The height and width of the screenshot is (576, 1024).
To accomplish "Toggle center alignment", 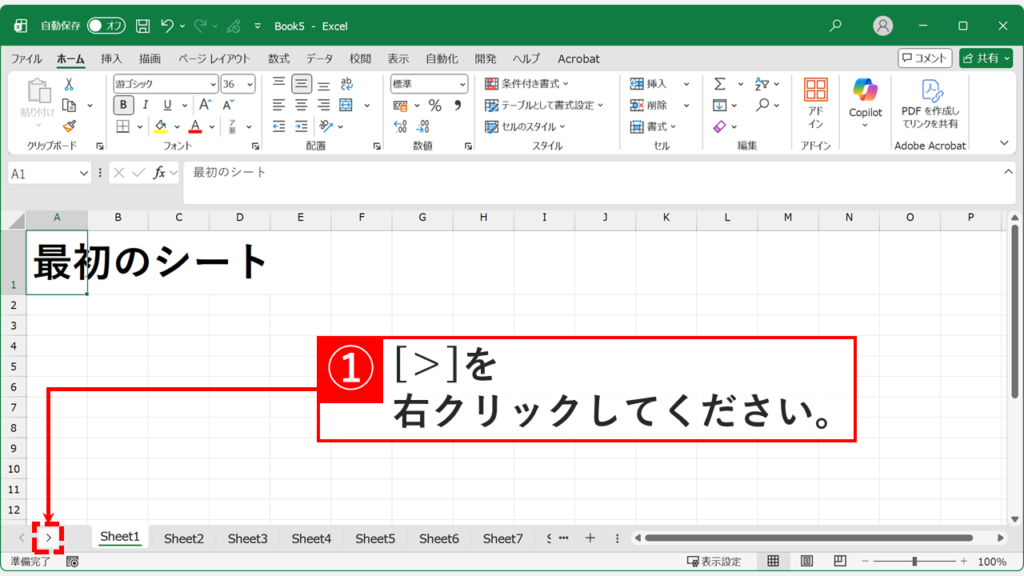I will 300,104.
